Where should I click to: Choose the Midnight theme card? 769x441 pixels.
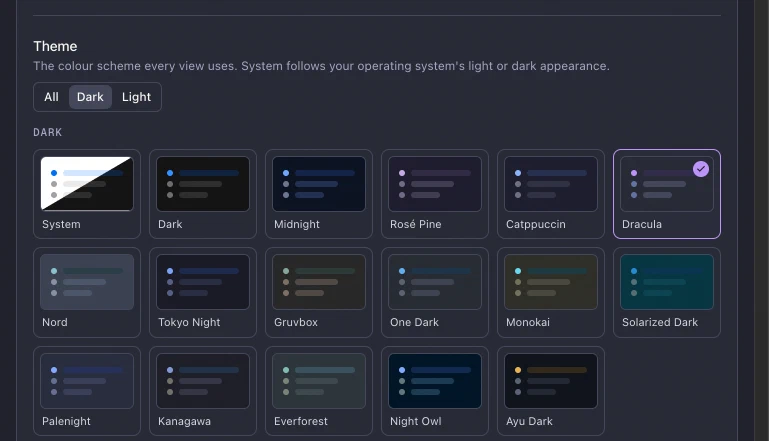click(x=319, y=194)
